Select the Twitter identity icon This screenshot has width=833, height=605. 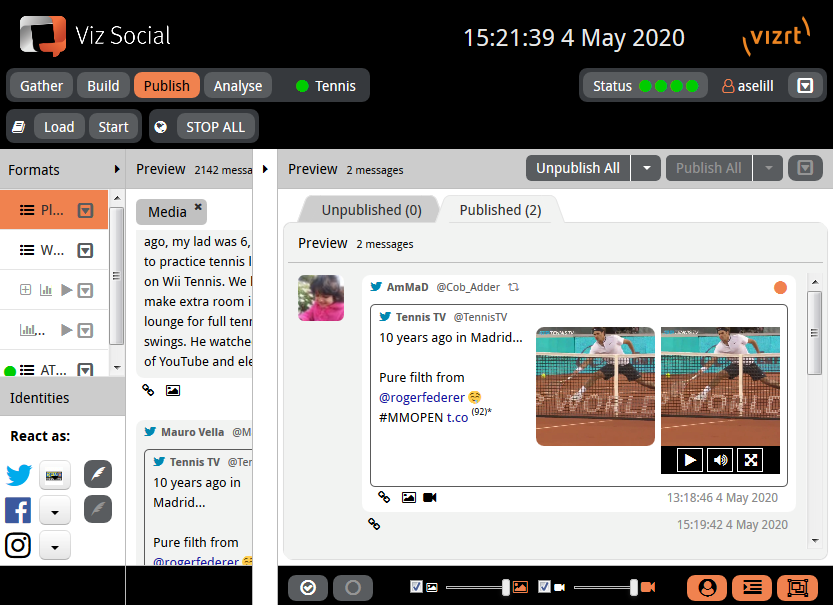click(19, 474)
